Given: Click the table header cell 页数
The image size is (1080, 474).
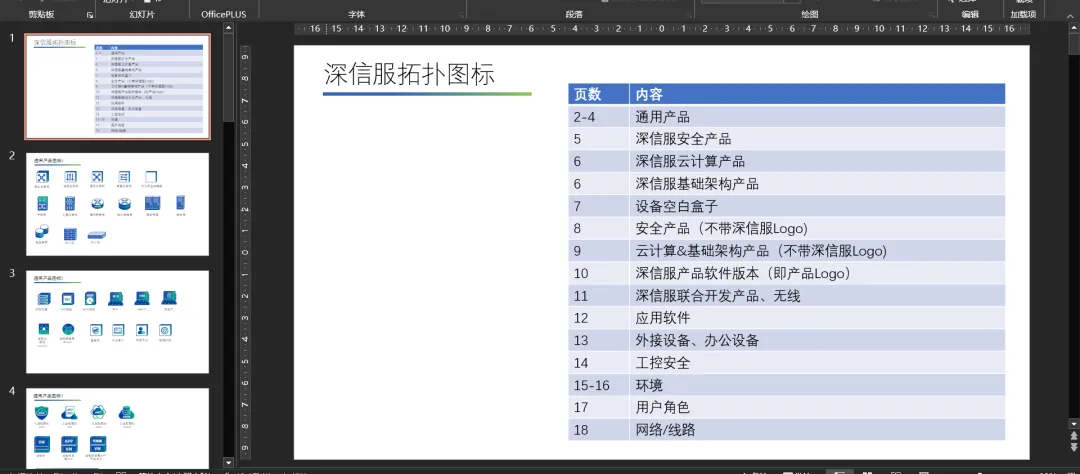Looking at the screenshot, I should click(599, 94).
